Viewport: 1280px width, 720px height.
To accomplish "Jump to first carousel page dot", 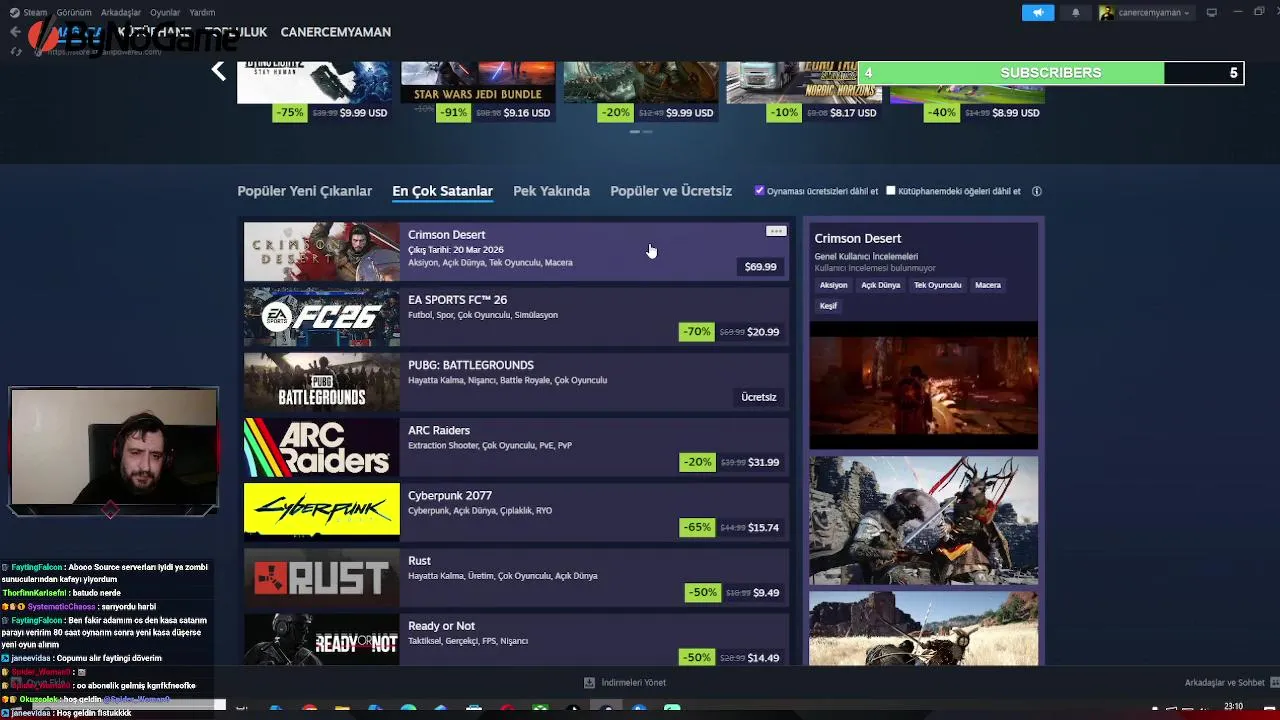I will click(635, 131).
